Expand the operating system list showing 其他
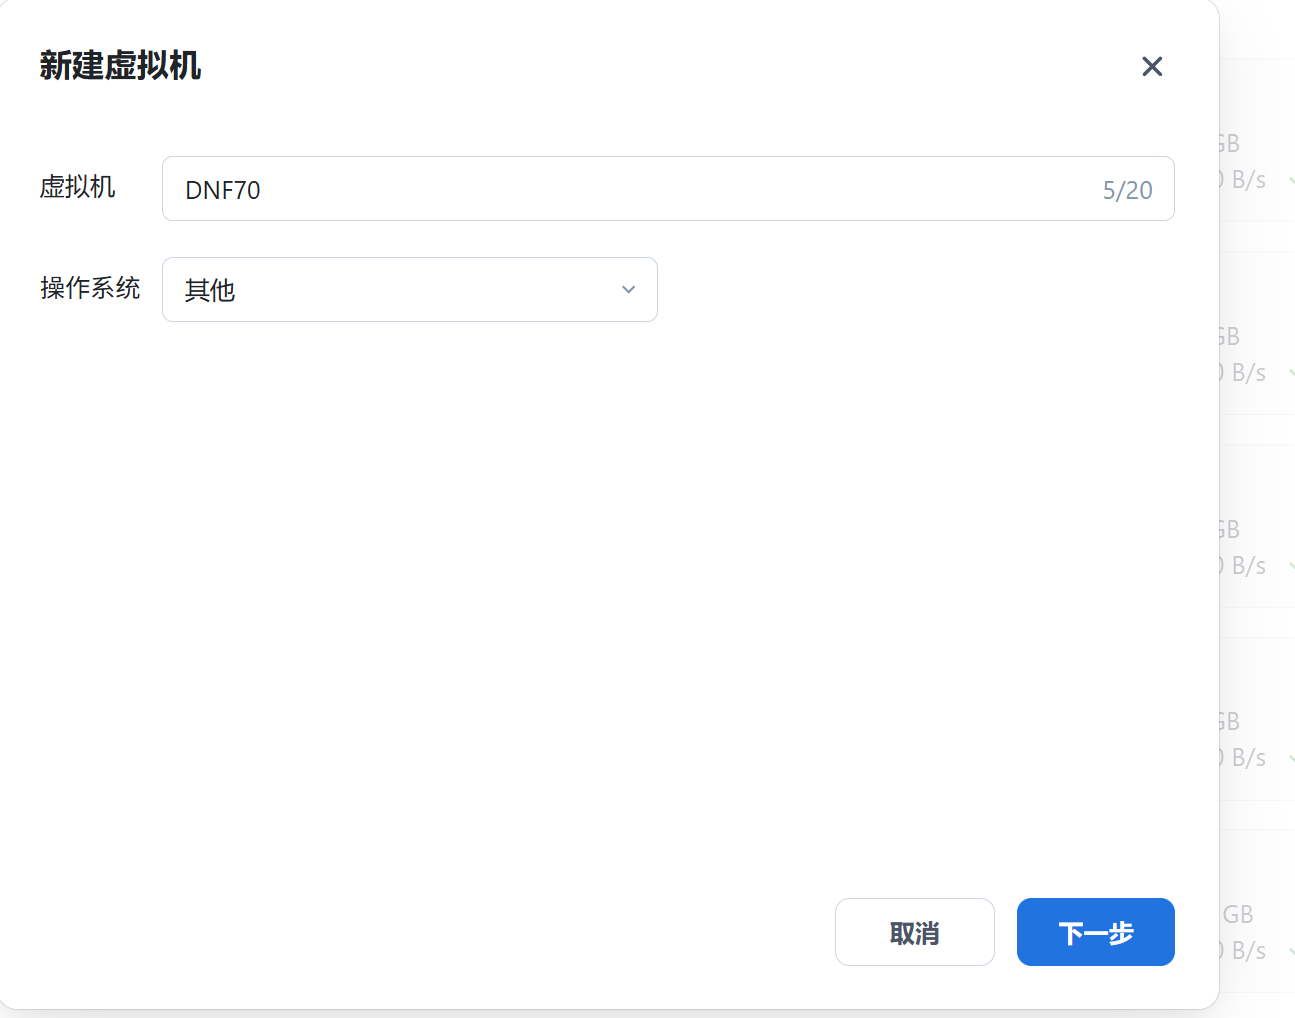Image resolution: width=1295 pixels, height=1018 pixels. pyautogui.click(x=410, y=289)
